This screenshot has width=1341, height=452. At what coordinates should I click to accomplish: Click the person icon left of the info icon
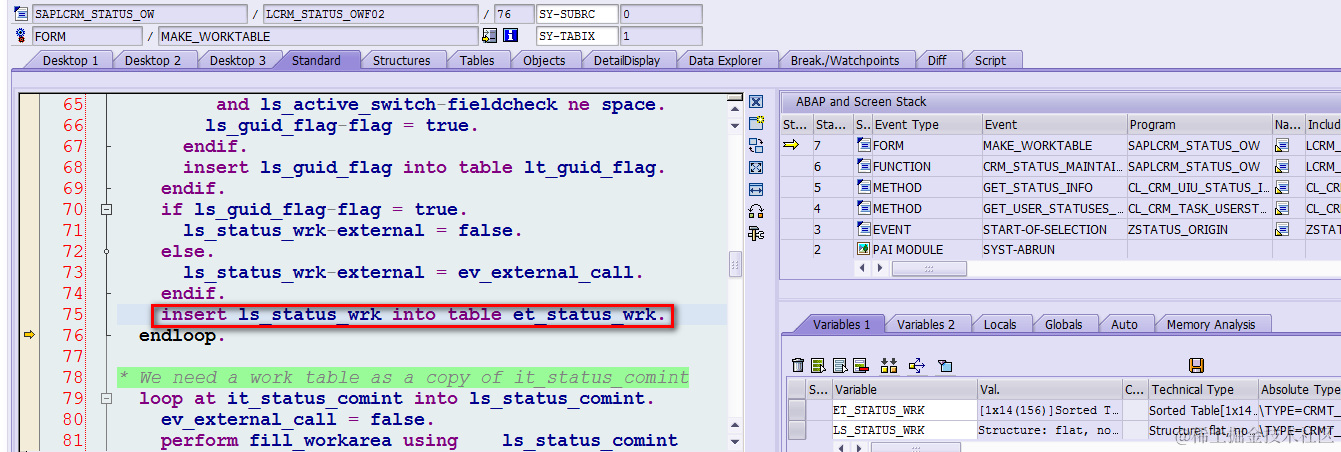point(489,36)
